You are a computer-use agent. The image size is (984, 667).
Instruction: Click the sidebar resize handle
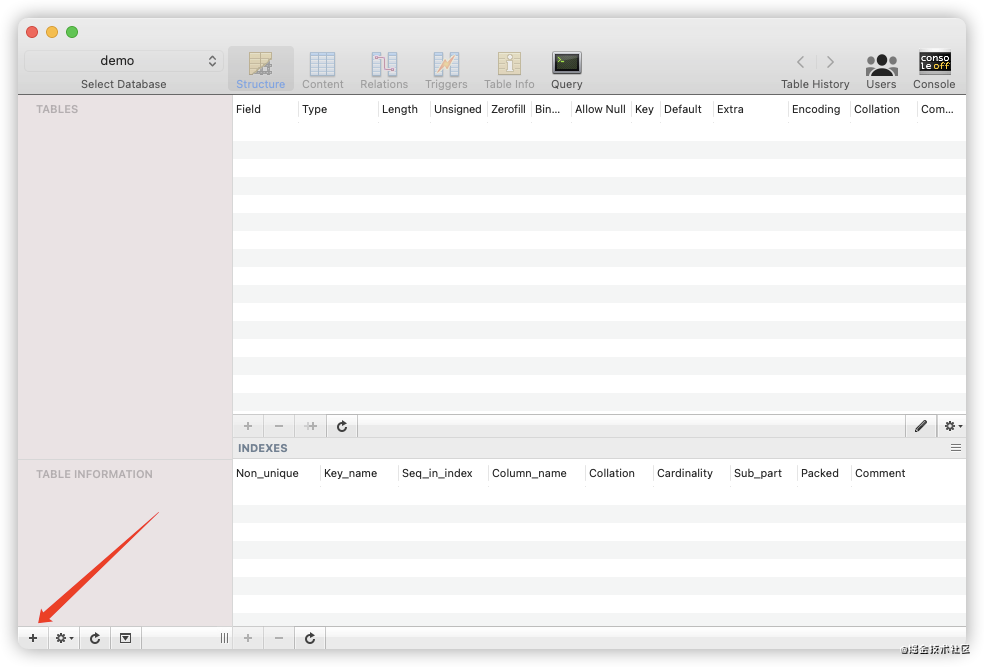tap(224, 638)
